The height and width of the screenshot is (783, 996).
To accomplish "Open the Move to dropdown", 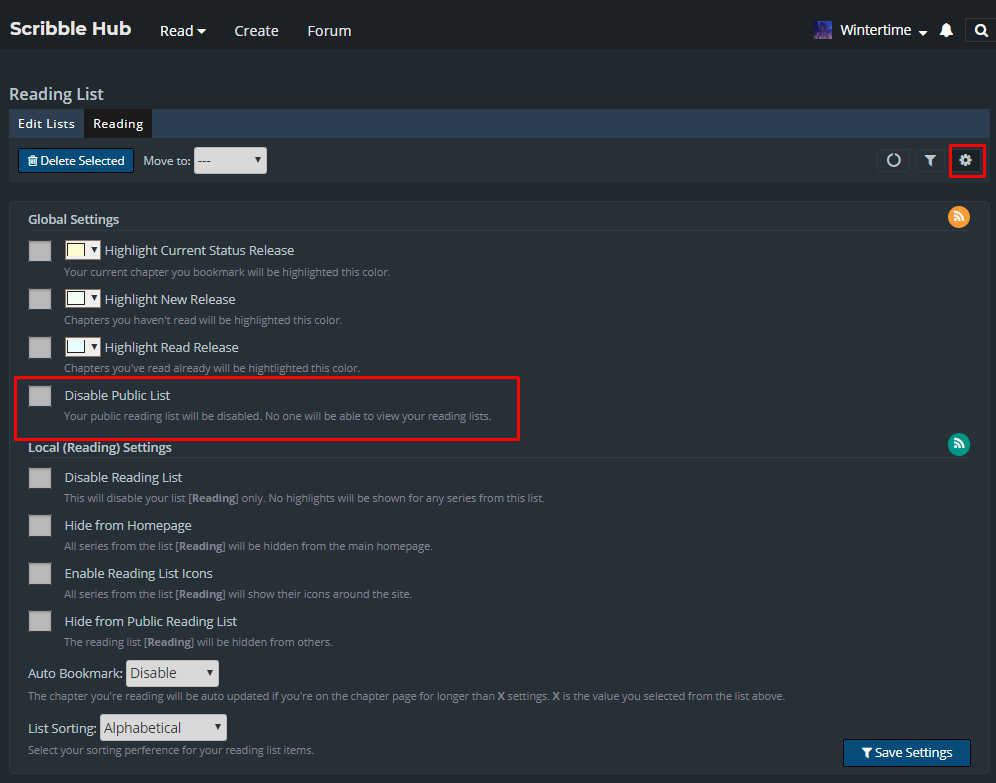I will (x=230, y=160).
